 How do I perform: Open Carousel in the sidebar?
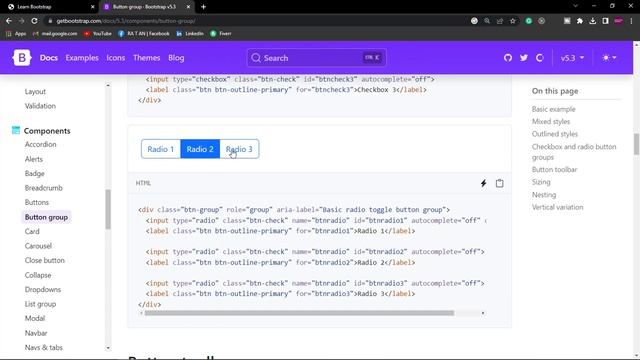[x=38, y=246]
